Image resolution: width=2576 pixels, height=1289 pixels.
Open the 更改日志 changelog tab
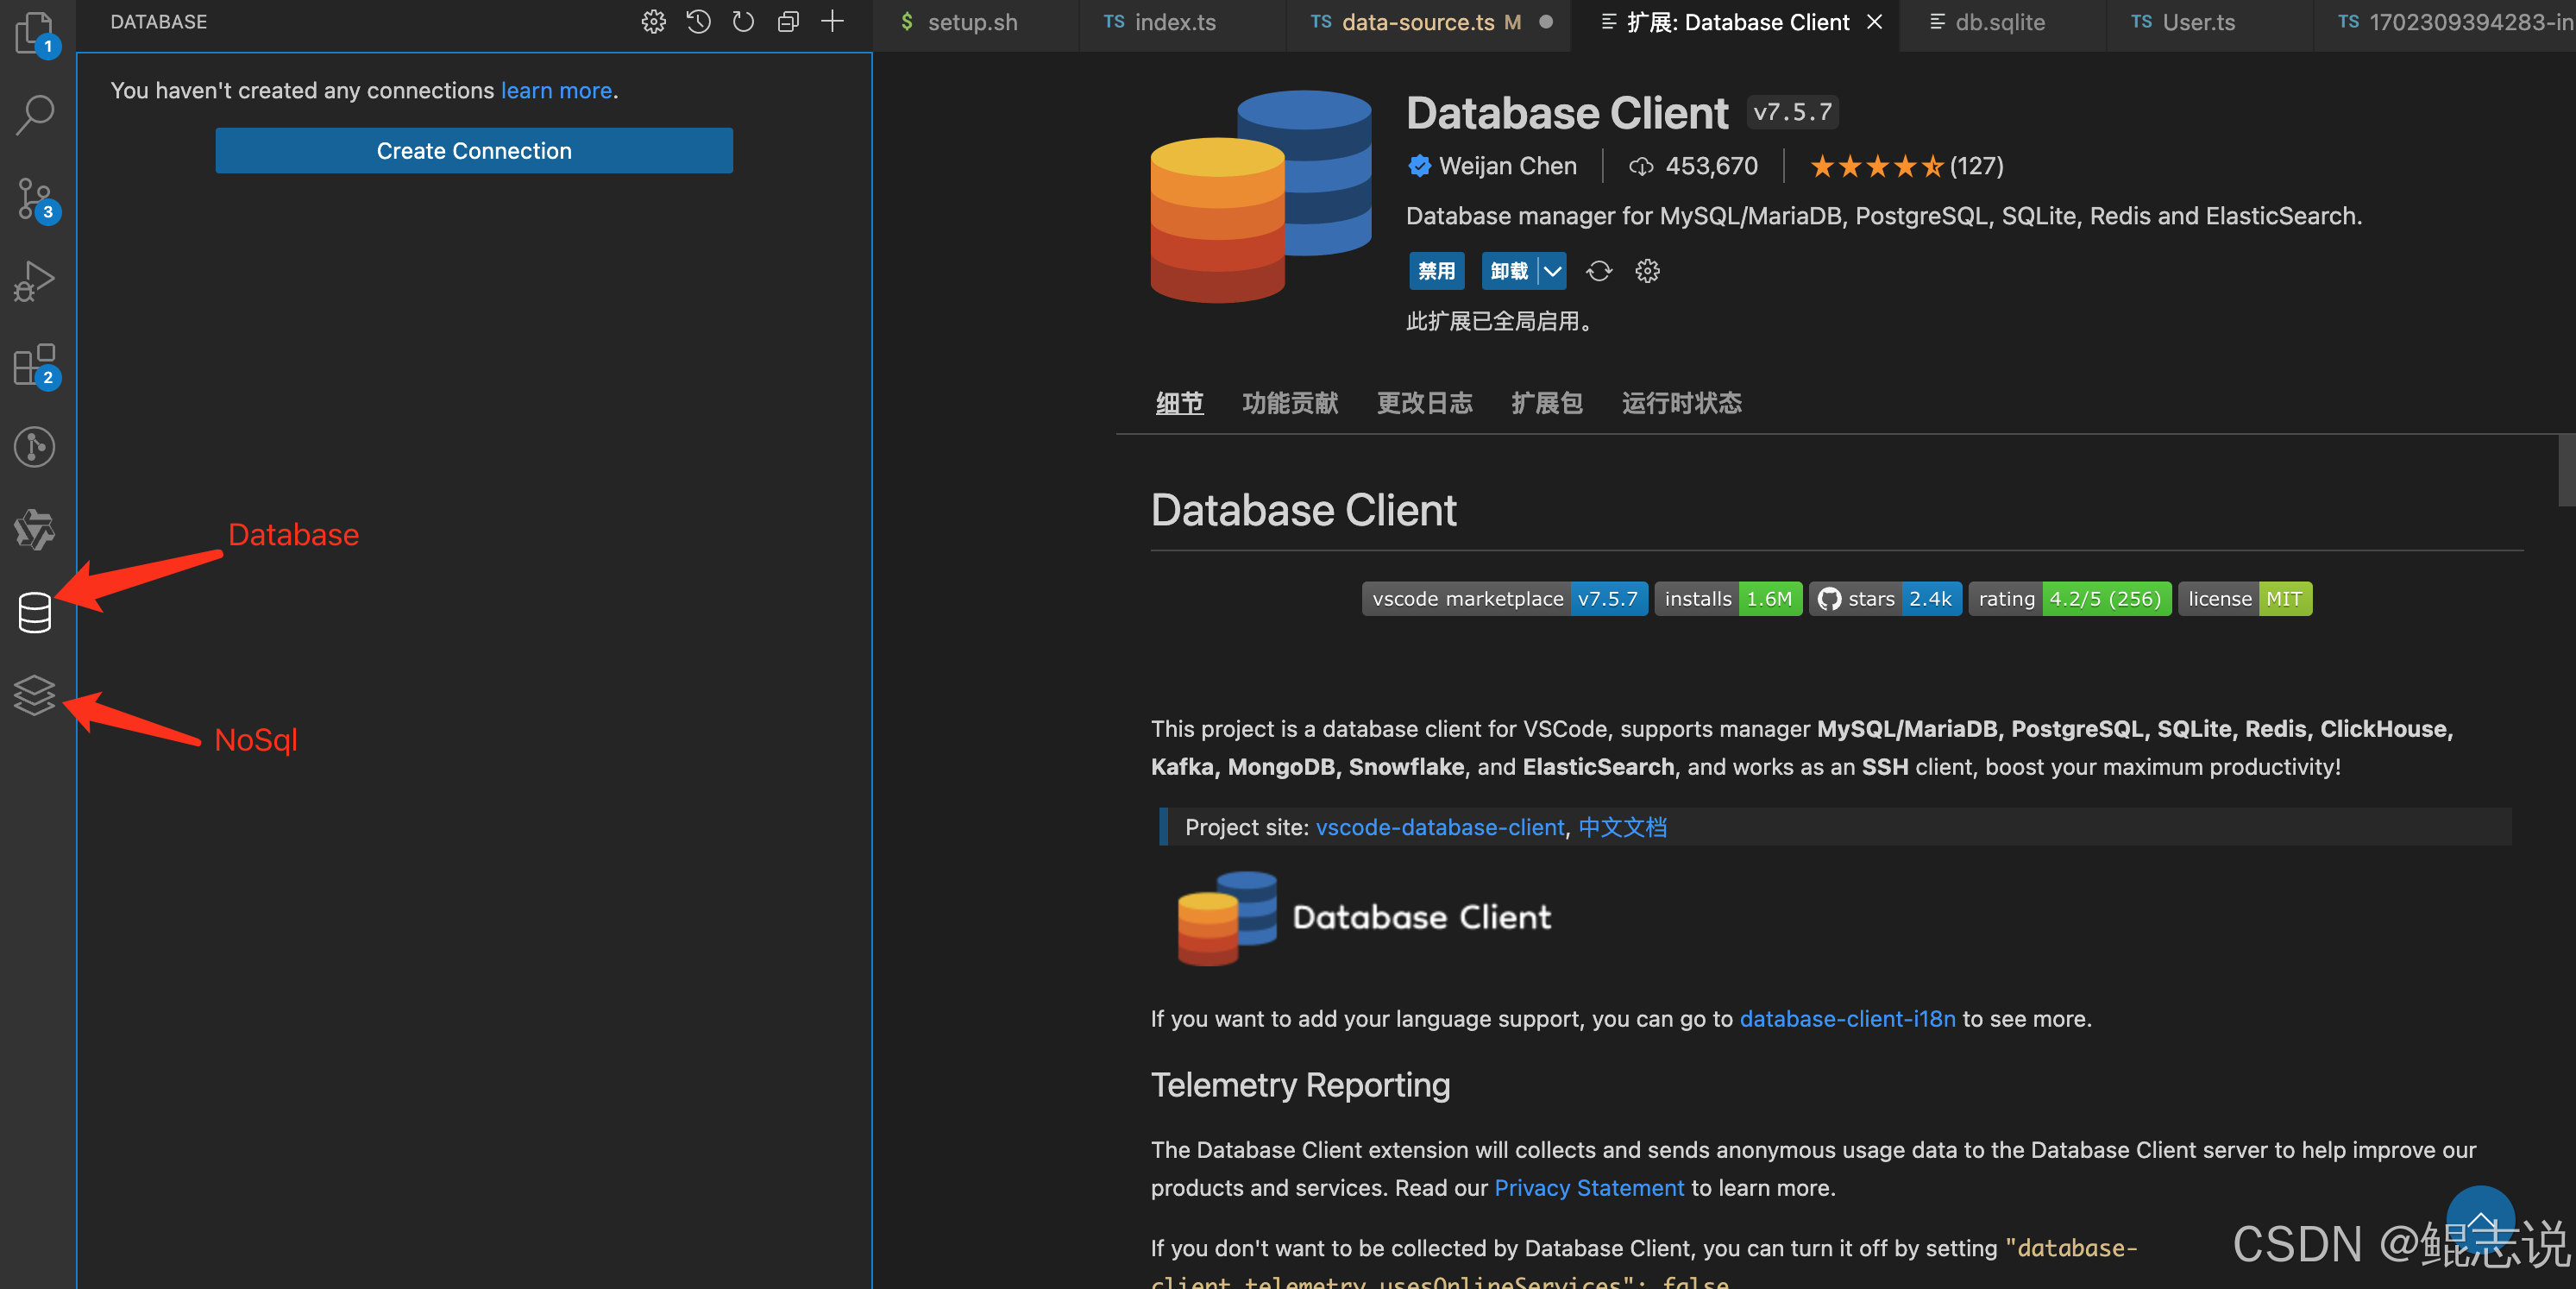pyautogui.click(x=1424, y=402)
